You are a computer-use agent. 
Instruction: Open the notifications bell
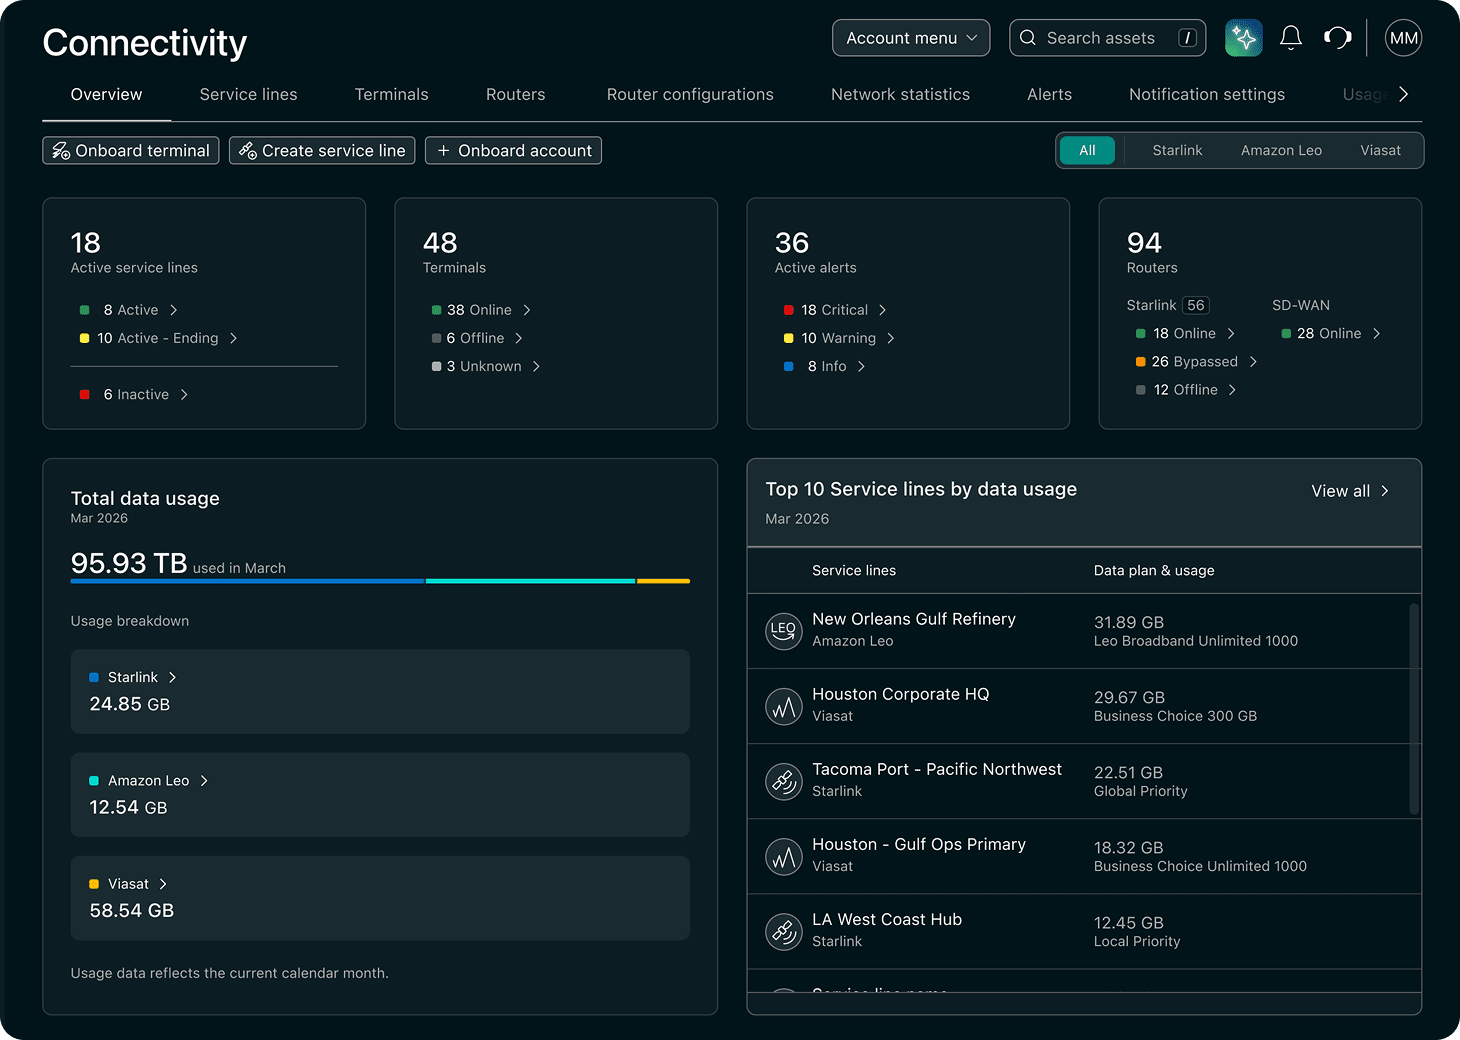pos(1291,38)
